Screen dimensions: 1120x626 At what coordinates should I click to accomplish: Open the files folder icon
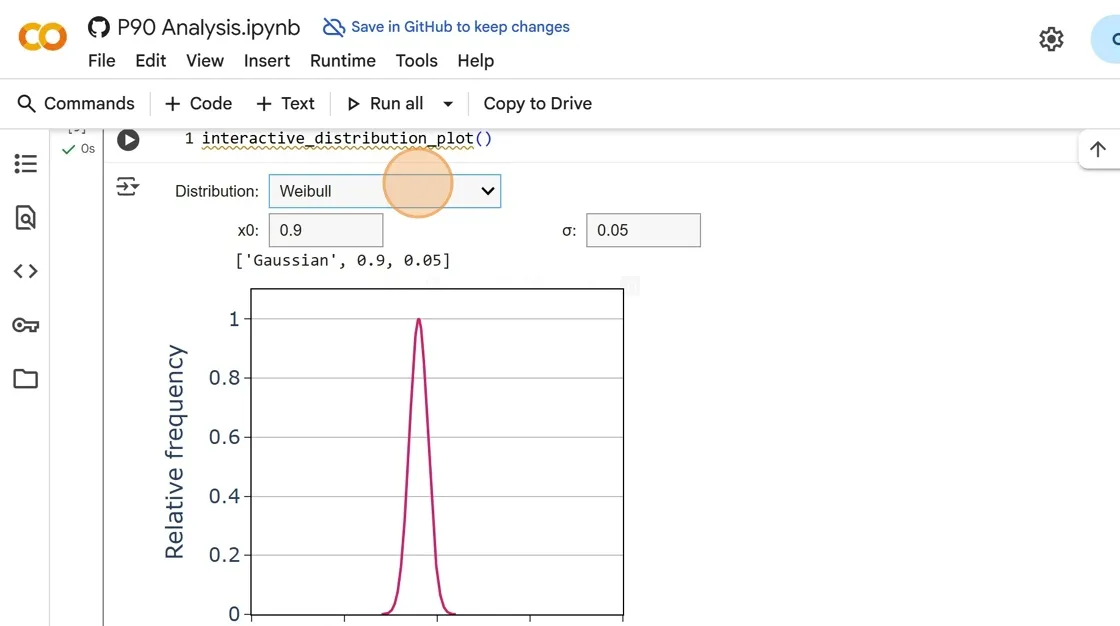25,379
